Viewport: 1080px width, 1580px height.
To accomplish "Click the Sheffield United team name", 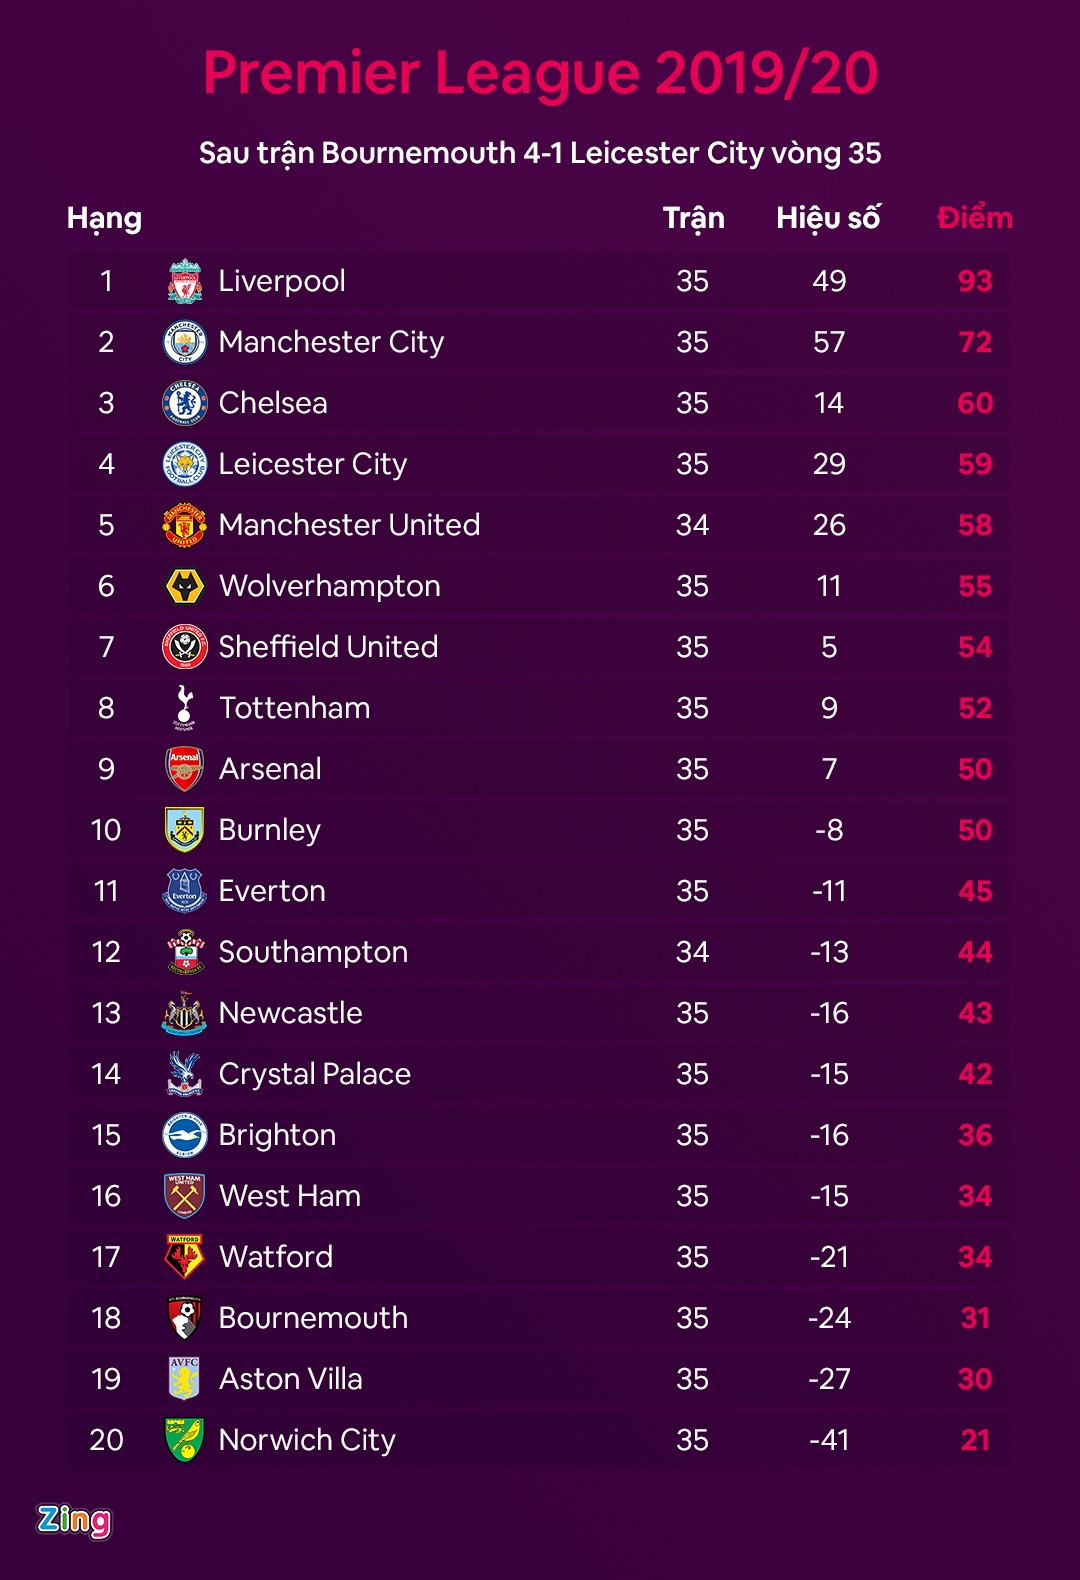I will pos(328,647).
